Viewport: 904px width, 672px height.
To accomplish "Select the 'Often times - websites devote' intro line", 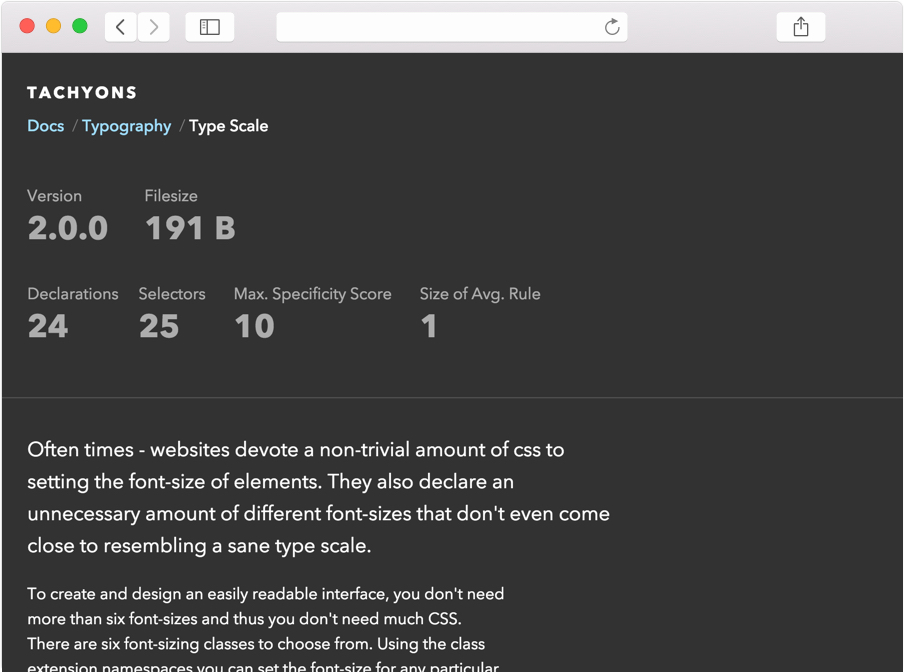I will pyautogui.click(x=296, y=450).
